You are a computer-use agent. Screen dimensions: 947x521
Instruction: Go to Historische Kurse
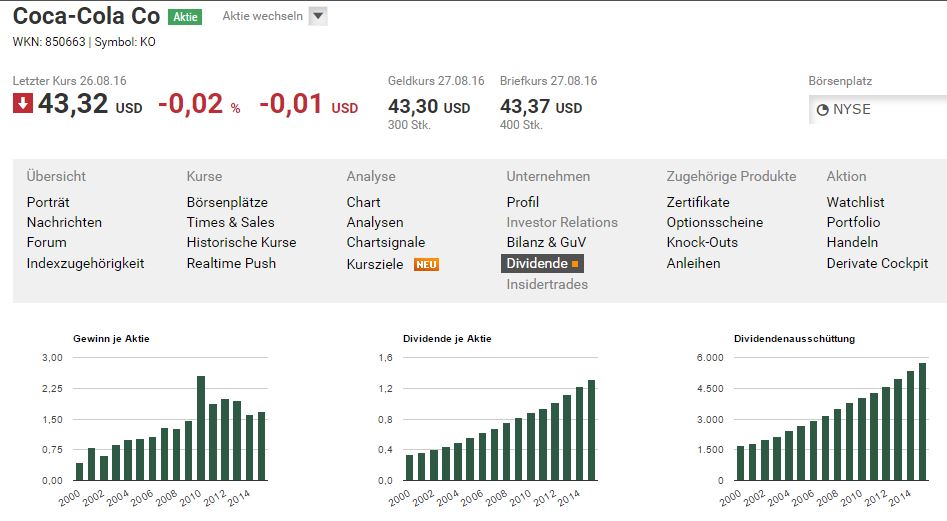[241, 242]
